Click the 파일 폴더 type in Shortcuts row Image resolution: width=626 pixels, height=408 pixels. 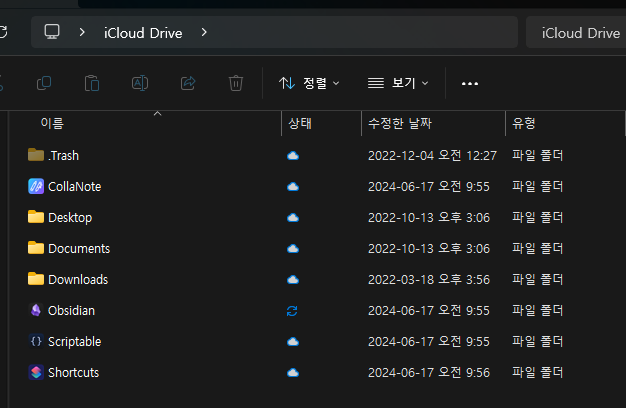tap(537, 373)
